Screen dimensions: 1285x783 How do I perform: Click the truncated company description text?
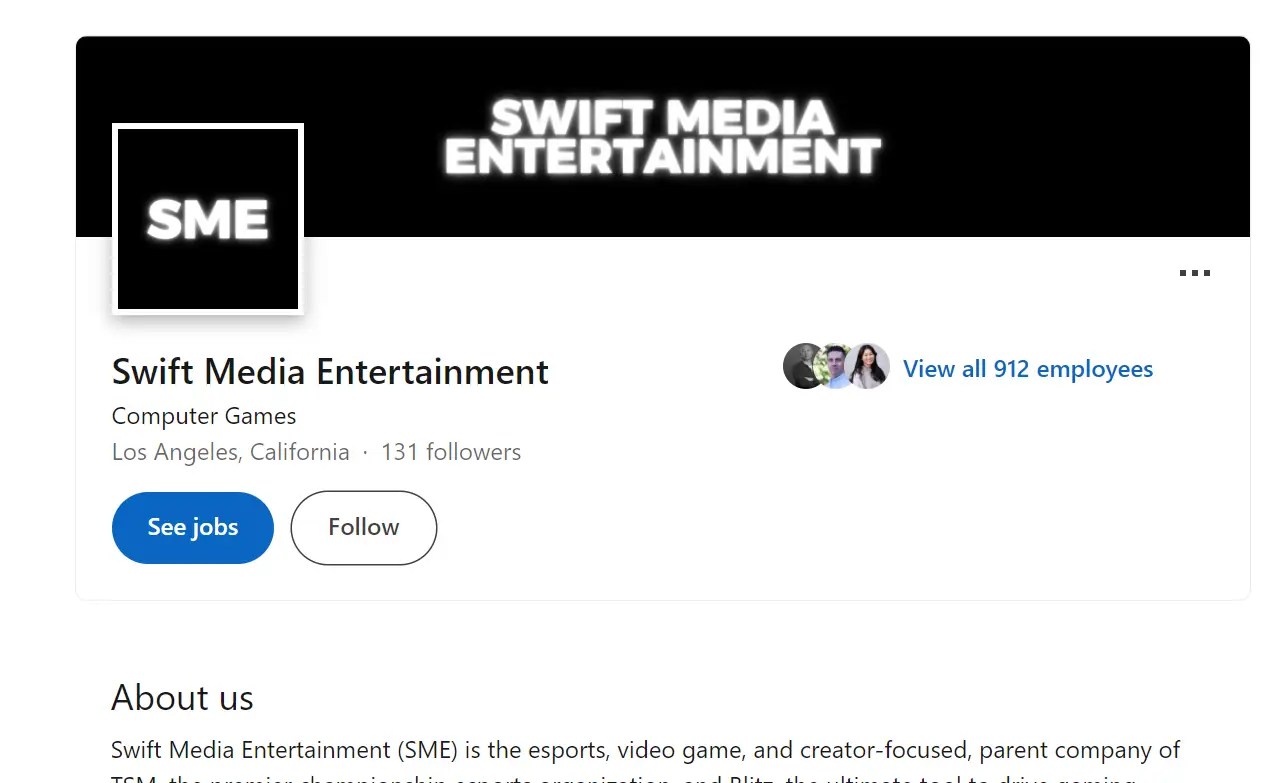coord(645,755)
